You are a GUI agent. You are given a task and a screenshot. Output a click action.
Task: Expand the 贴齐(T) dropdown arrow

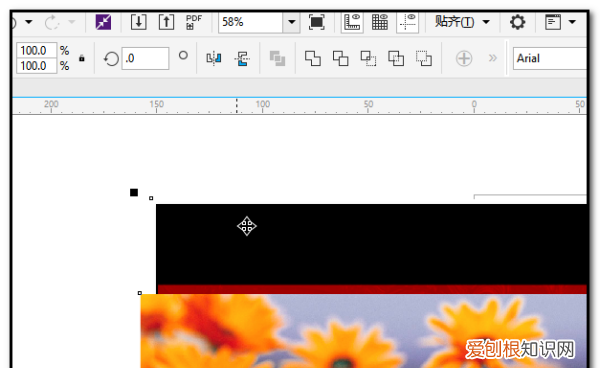[486, 22]
